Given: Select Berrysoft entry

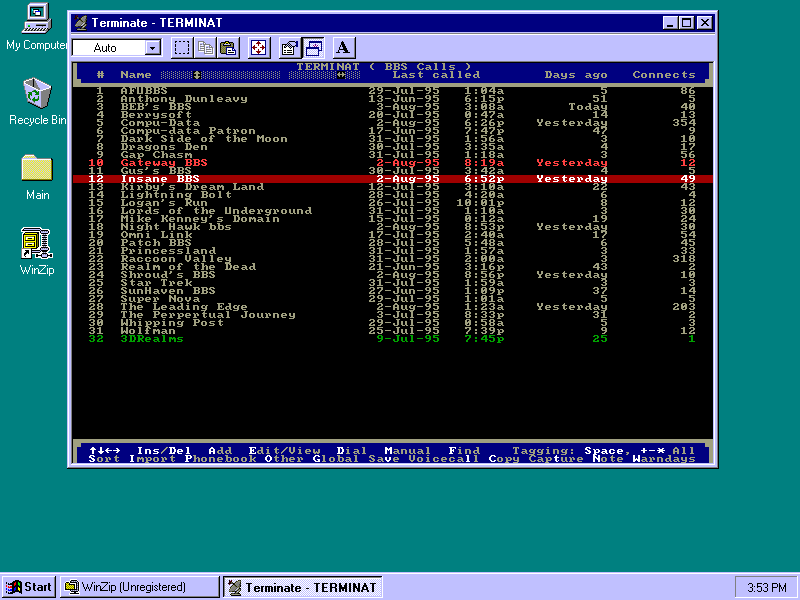Looking at the screenshot, I should click(x=393, y=115).
